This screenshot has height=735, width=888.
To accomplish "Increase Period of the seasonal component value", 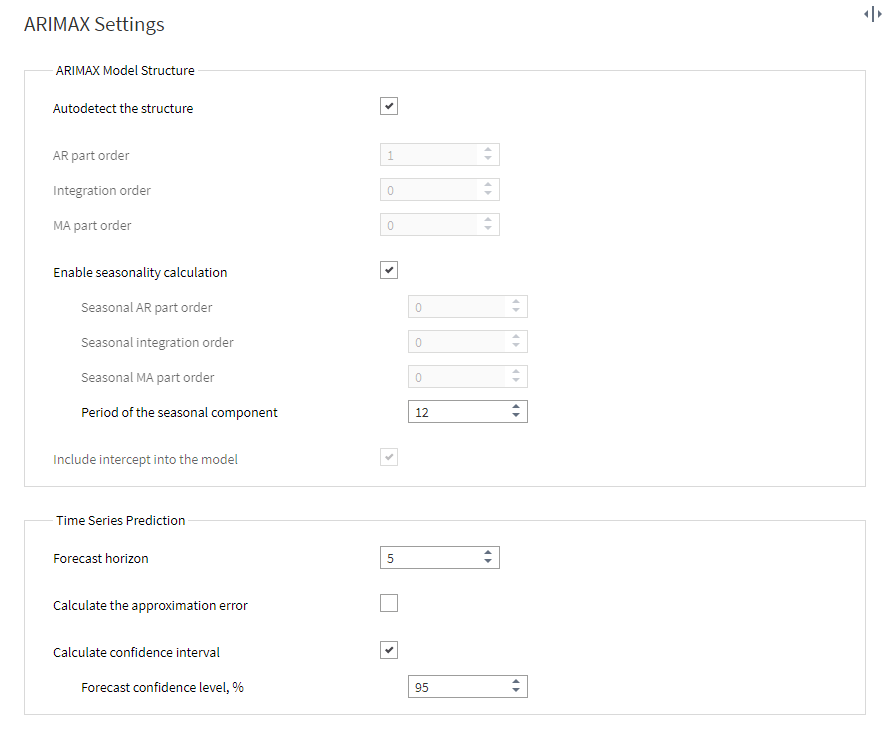I will click(x=515, y=407).
